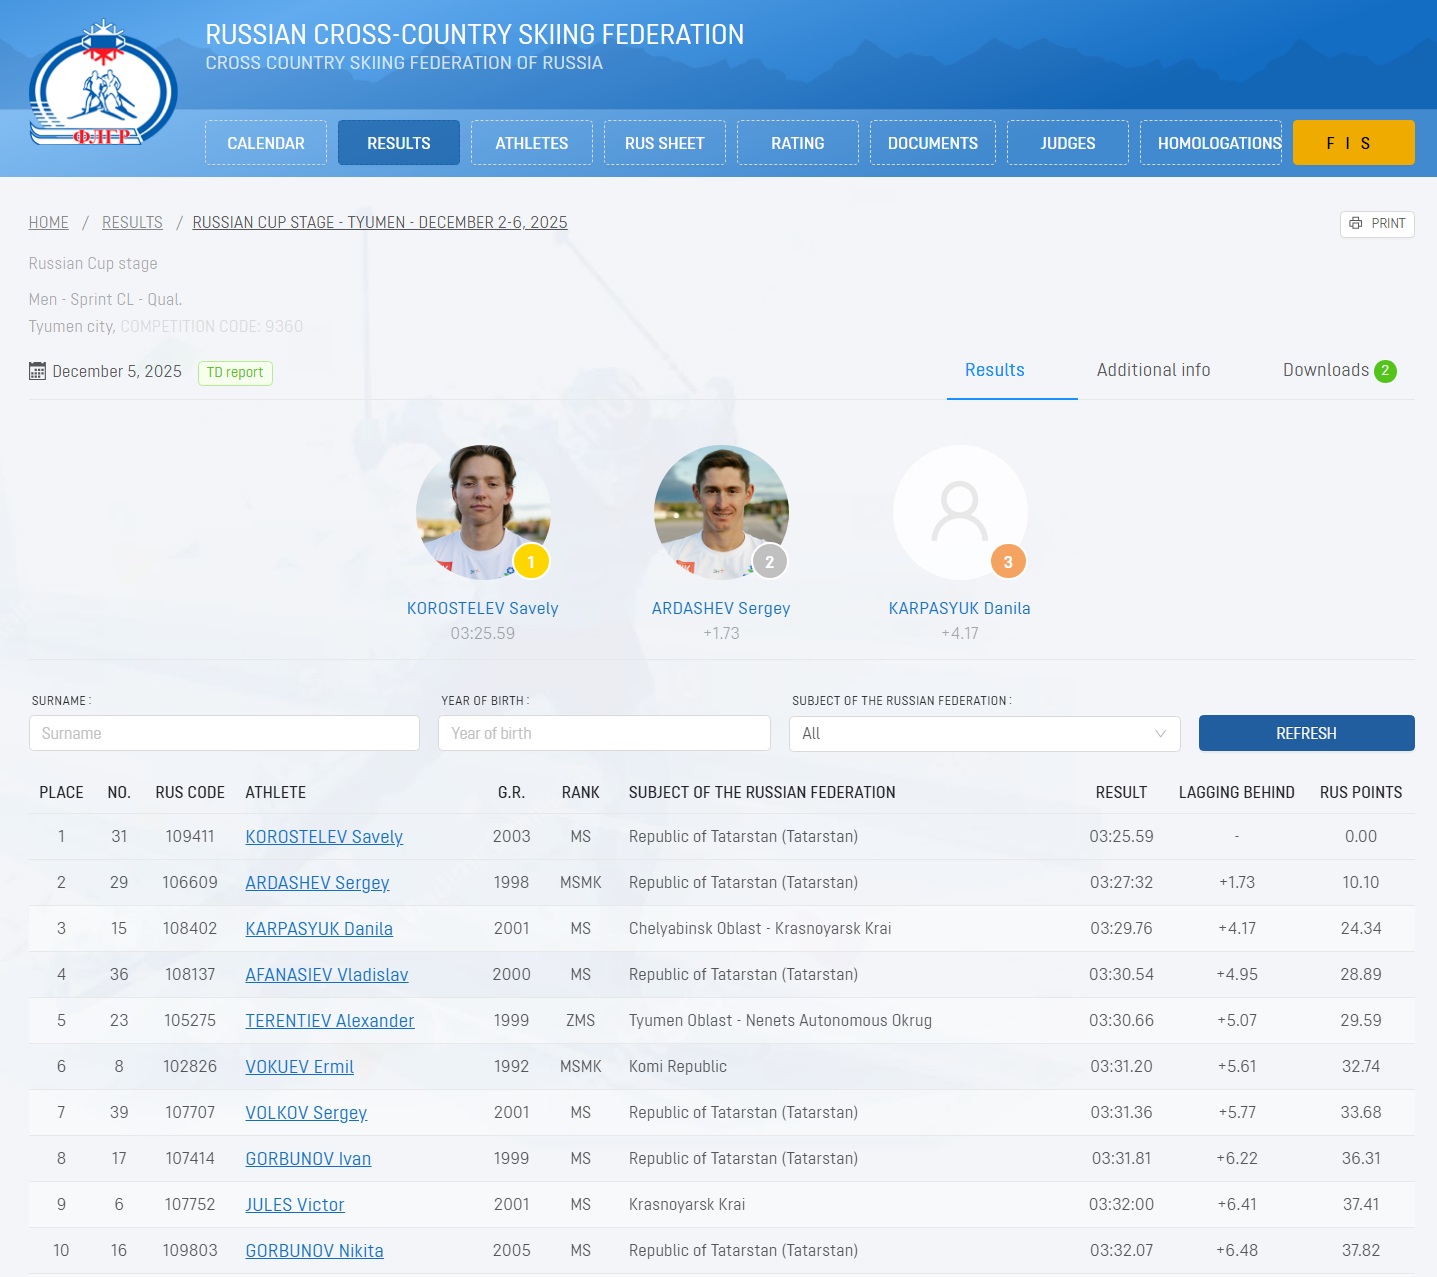1437x1277 pixels.
Task: Go to the Athletes section
Action: [x=532, y=143]
